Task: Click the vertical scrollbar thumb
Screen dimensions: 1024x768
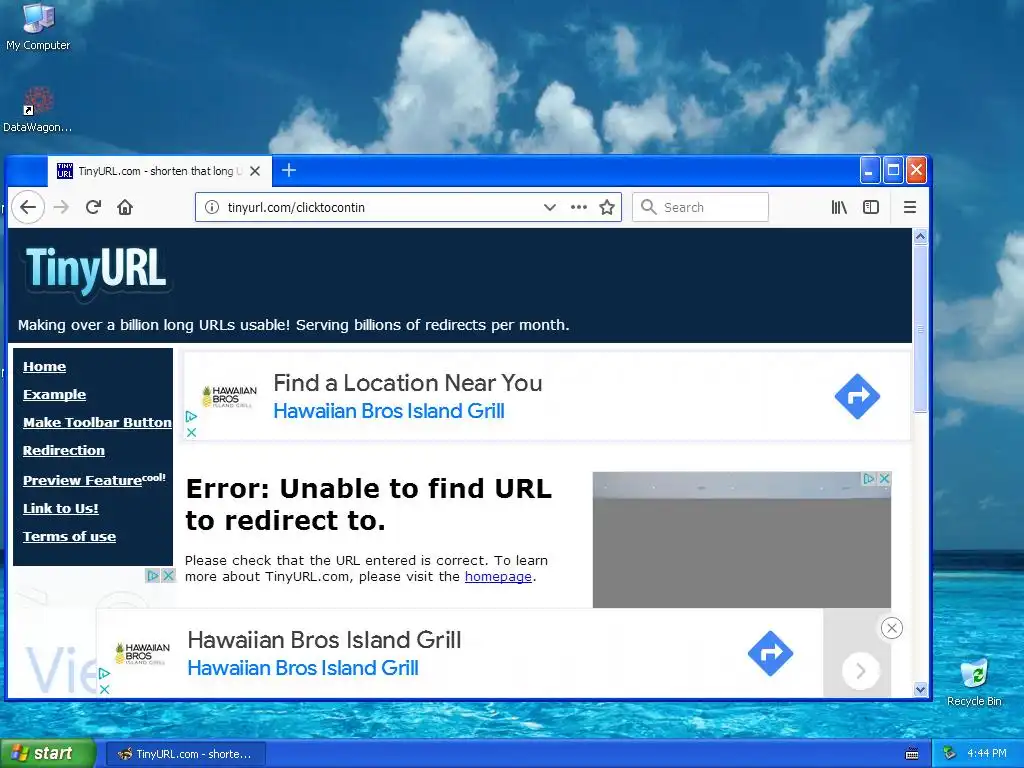Action: 920,328
